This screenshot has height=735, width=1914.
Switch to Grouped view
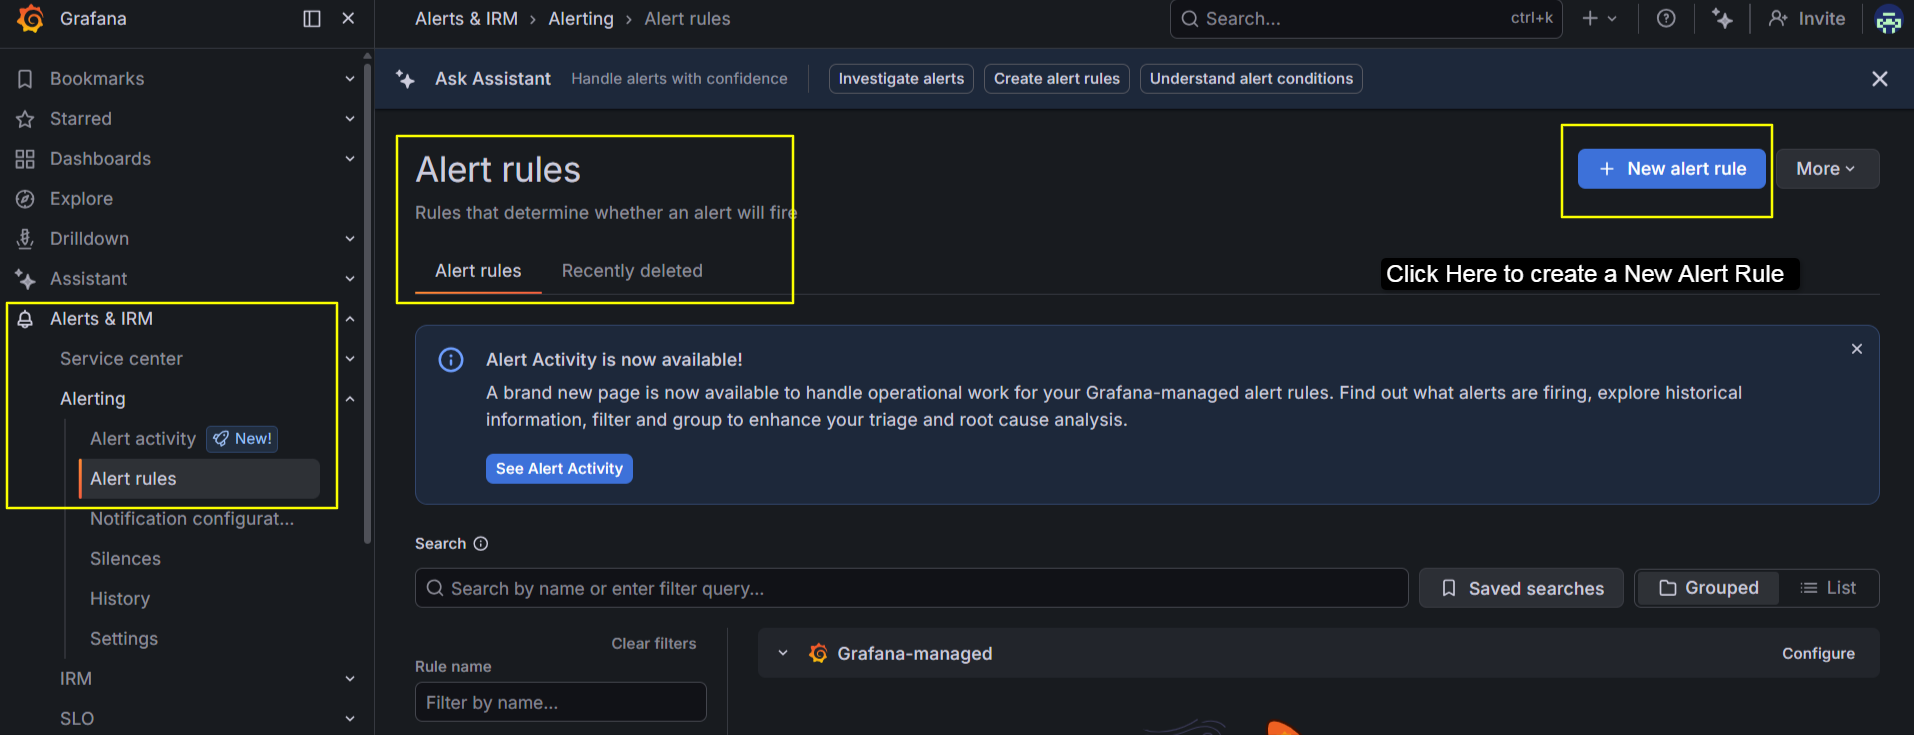[x=1708, y=588]
